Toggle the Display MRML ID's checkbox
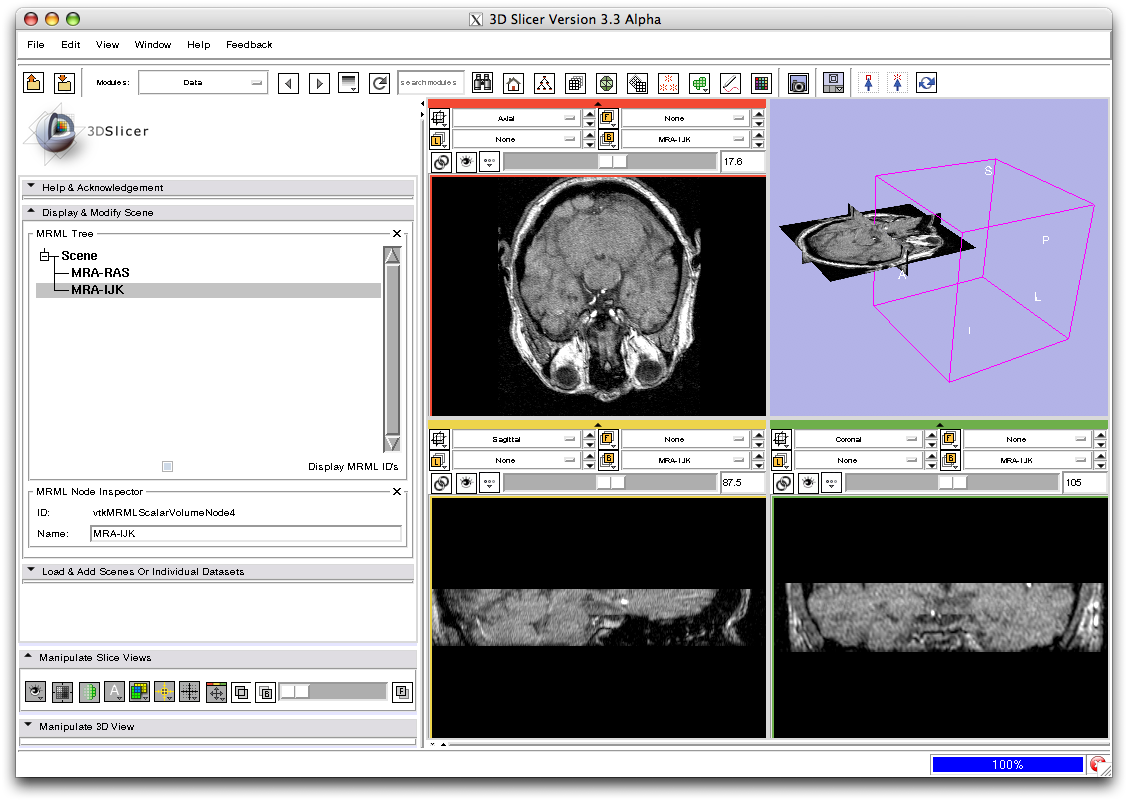This screenshot has height=801, width=1128. pyautogui.click(x=167, y=466)
